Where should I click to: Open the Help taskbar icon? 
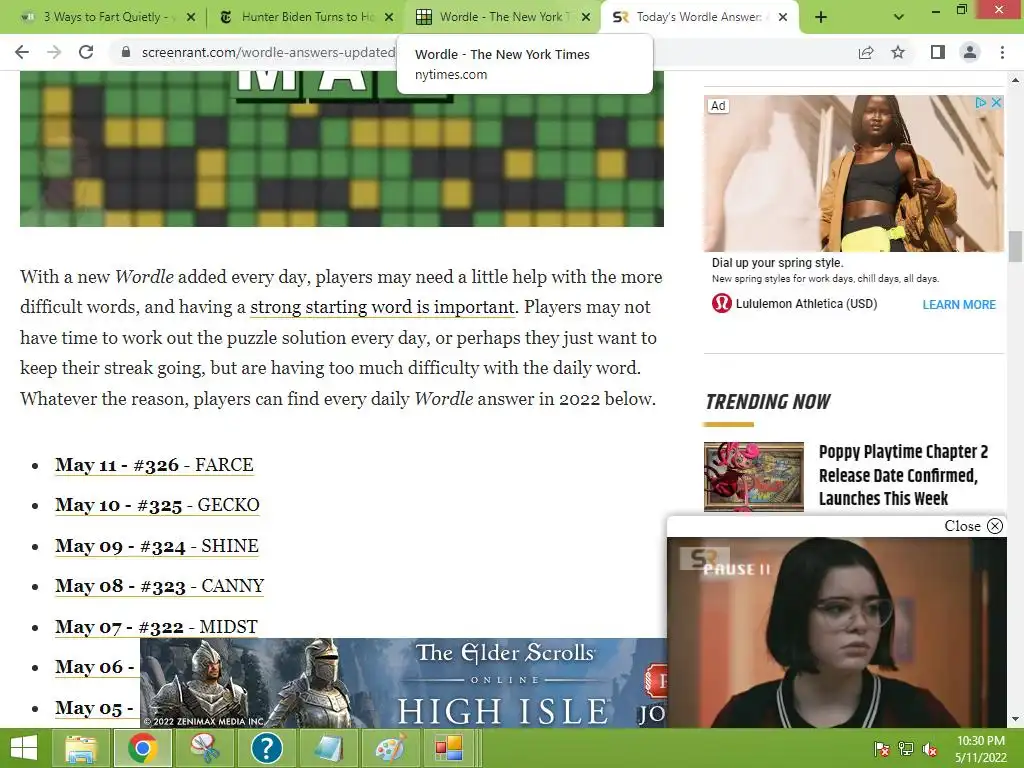[x=266, y=748]
